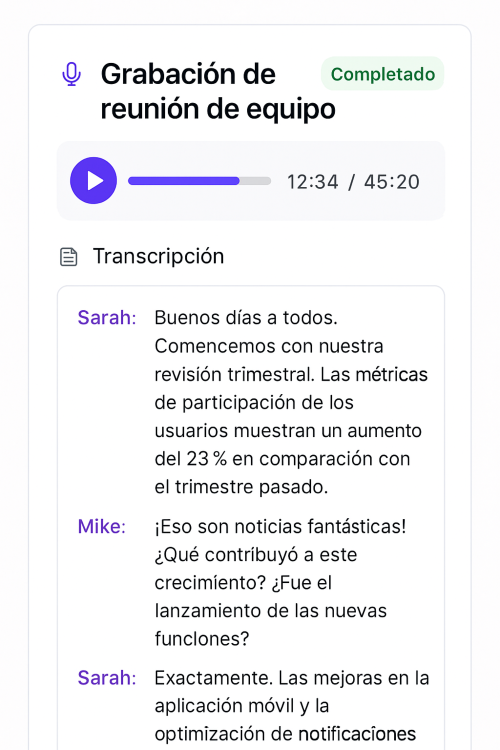Image resolution: width=500 pixels, height=750 pixels.
Task: Click the line 'lanzamiento de las nuevas'
Action: [x=271, y=611]
